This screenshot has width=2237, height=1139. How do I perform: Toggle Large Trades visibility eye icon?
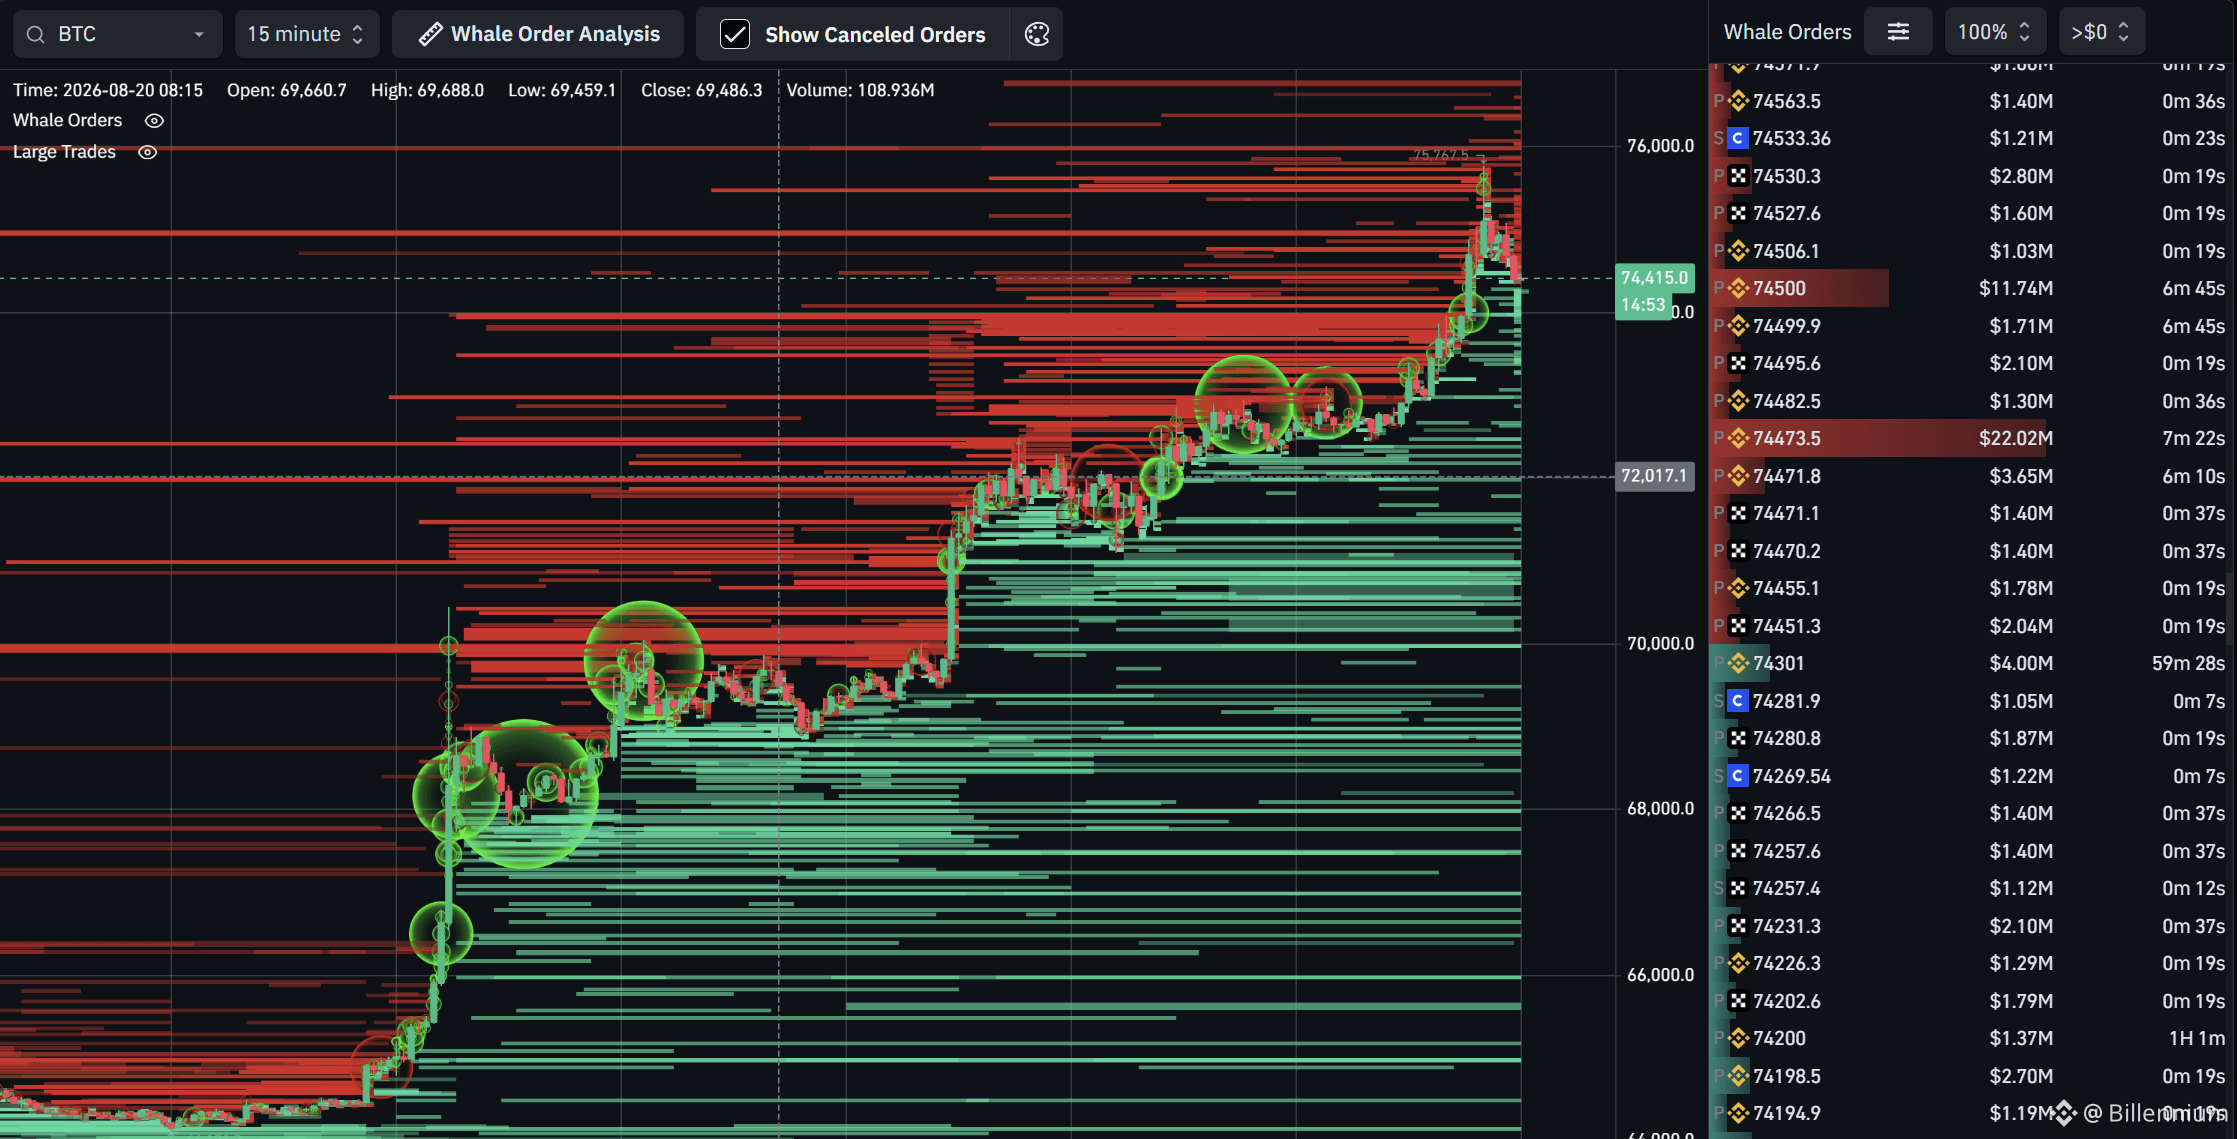coord(147,152)
